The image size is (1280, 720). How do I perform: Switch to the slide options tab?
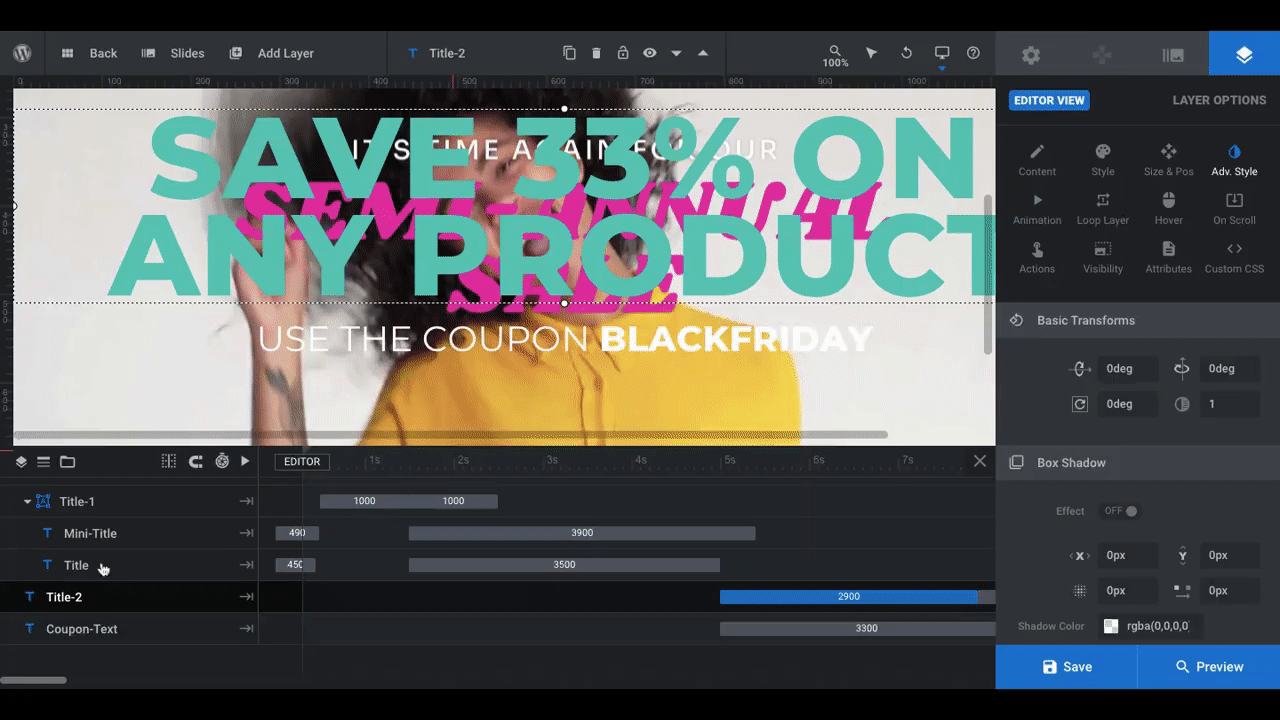[1173, 55]
